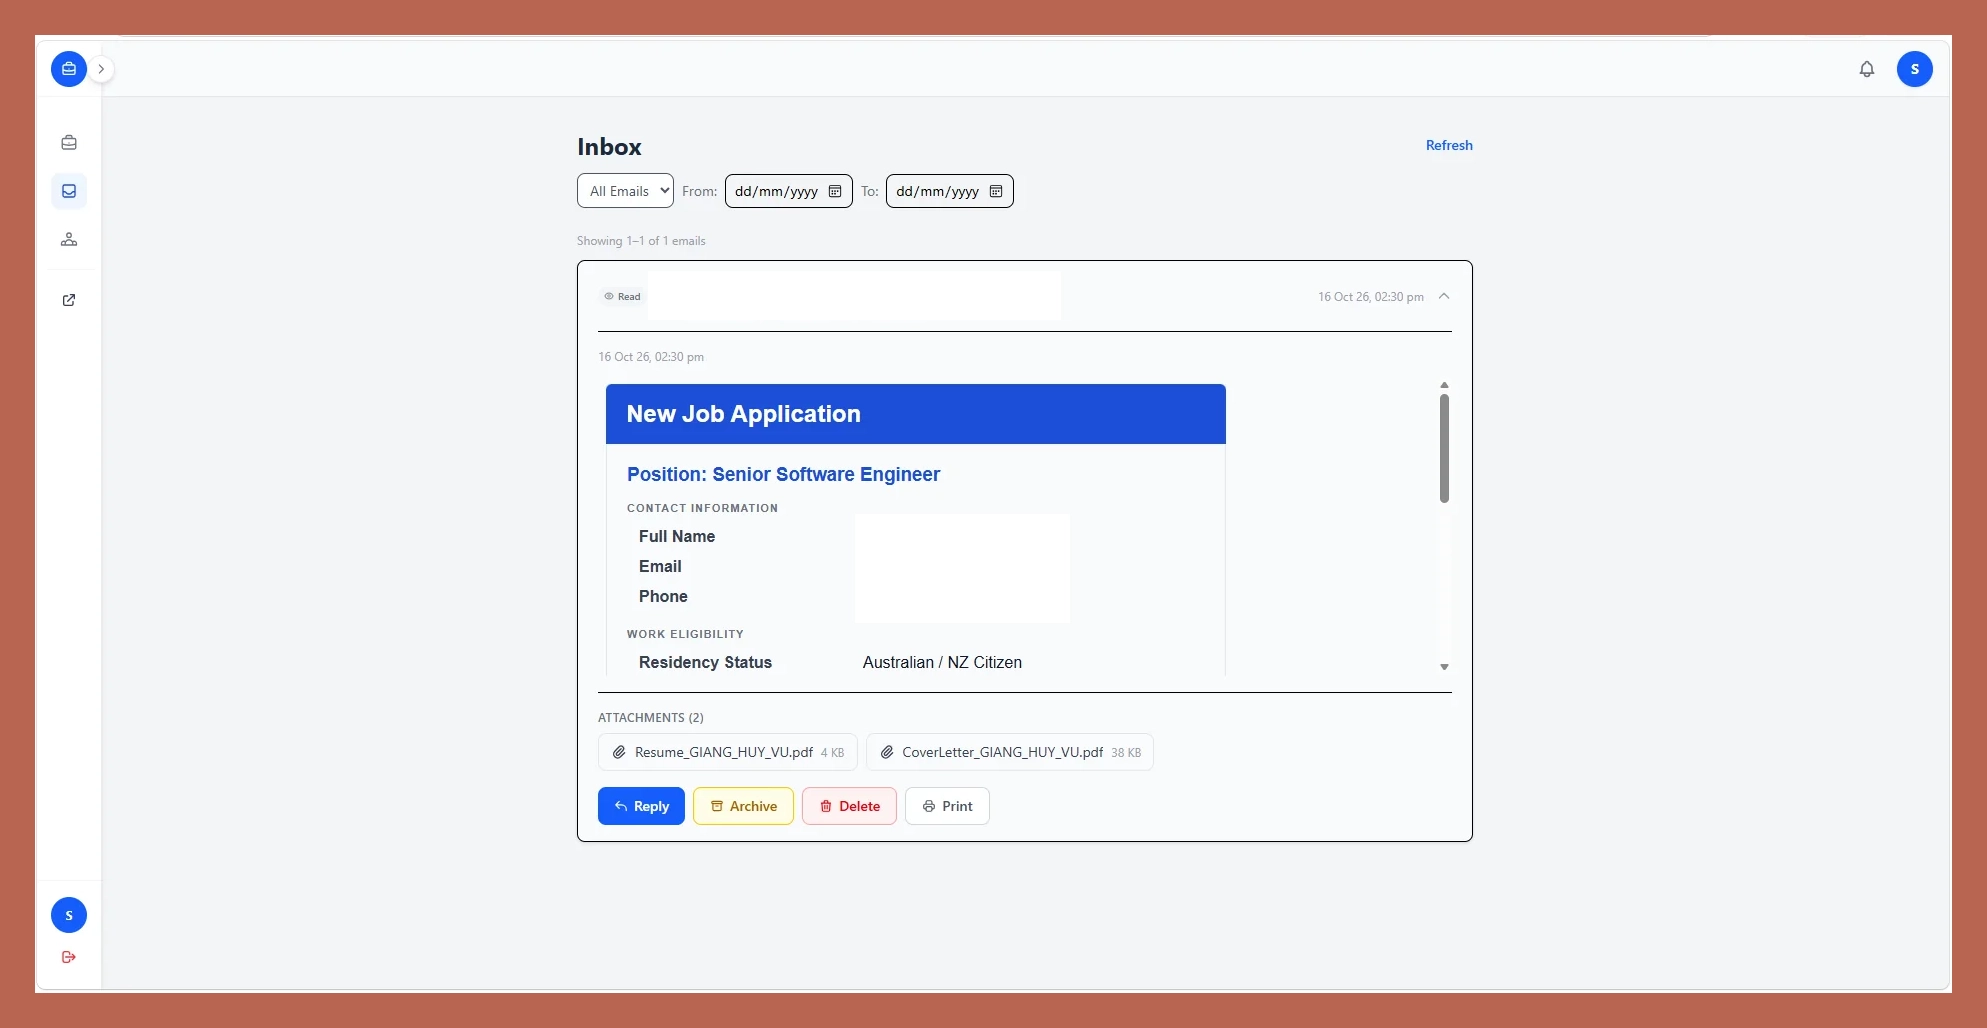Open the Inbox sidebar icon
The image size is (1987, 1028).
point(69,191)
